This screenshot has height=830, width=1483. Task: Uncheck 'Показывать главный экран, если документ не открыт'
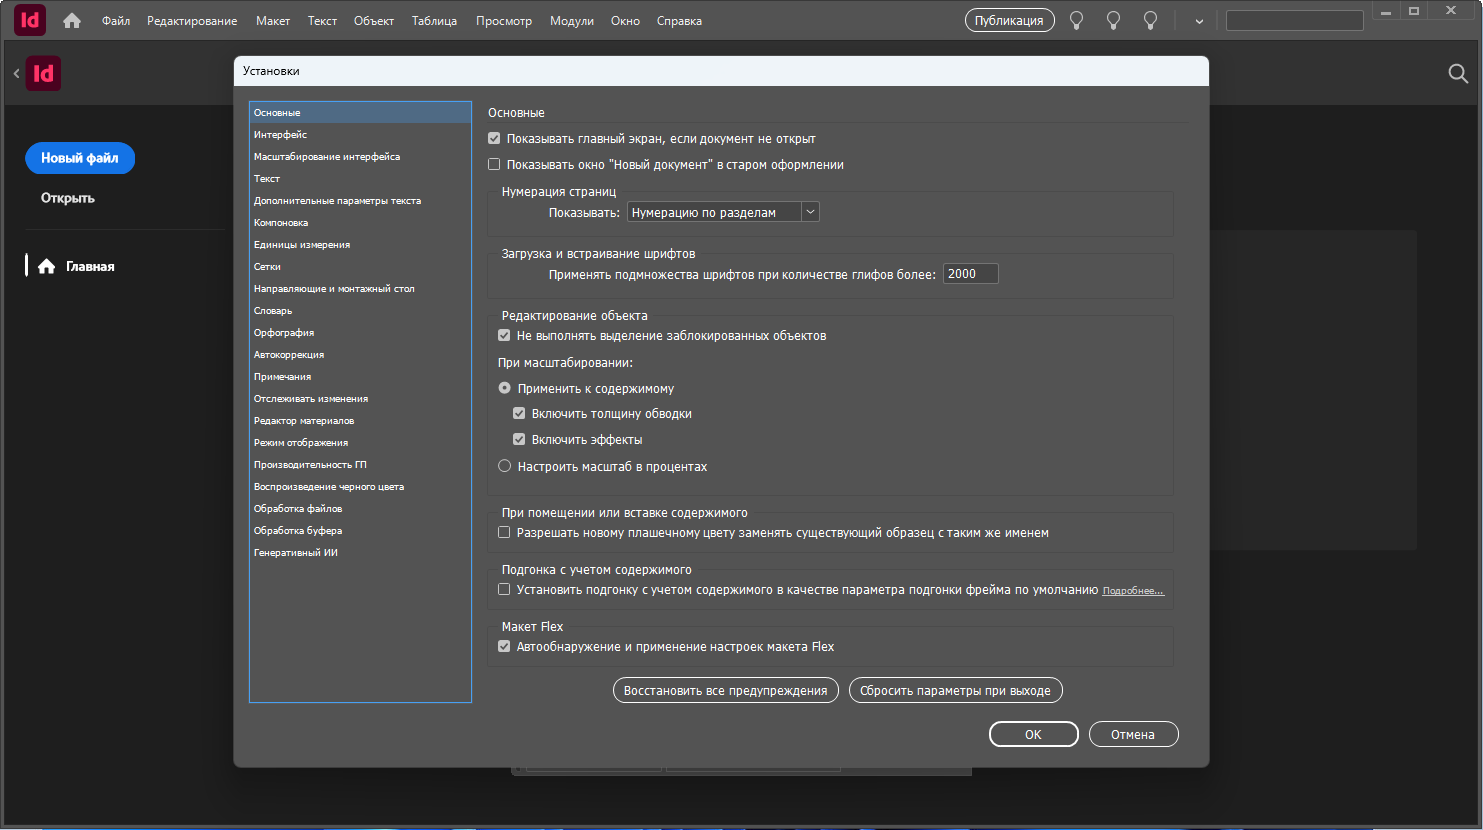click(494, 139)
